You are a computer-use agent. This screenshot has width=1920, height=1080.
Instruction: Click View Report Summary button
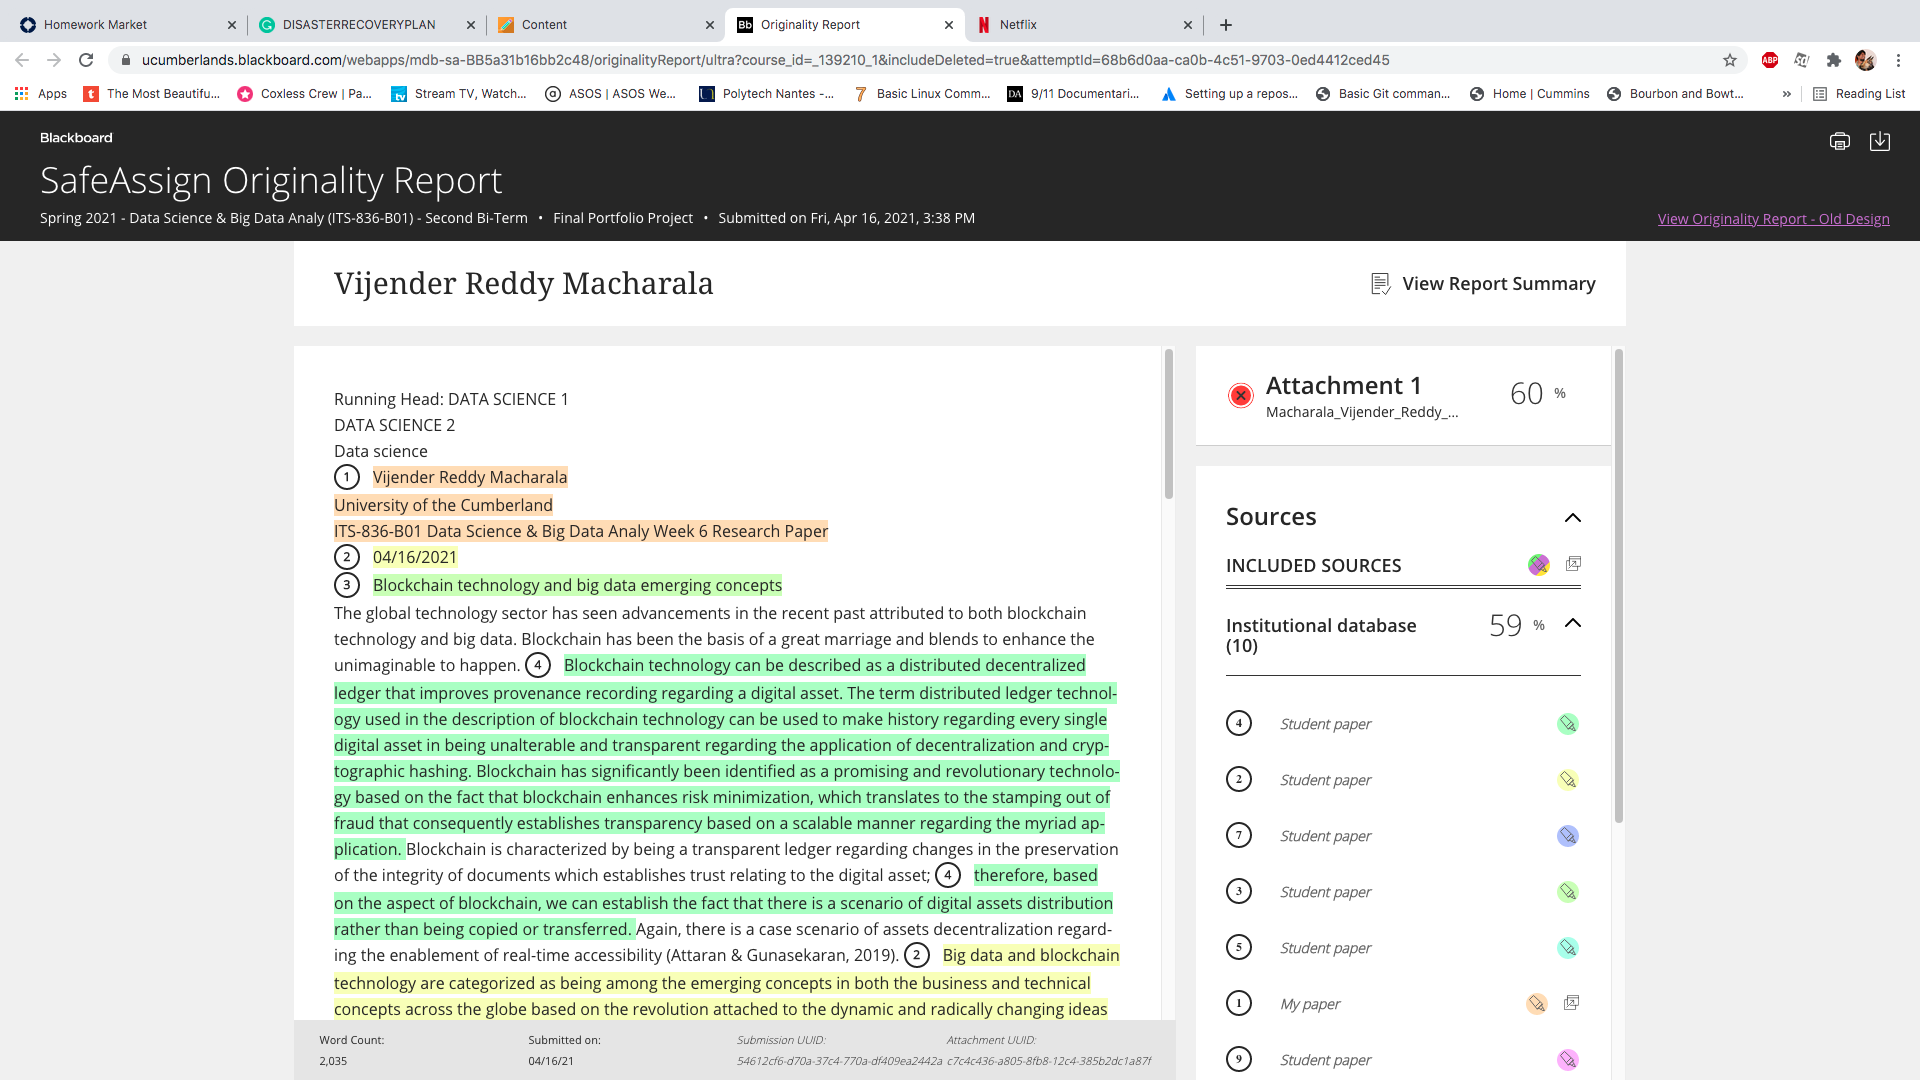[1483, 284]
